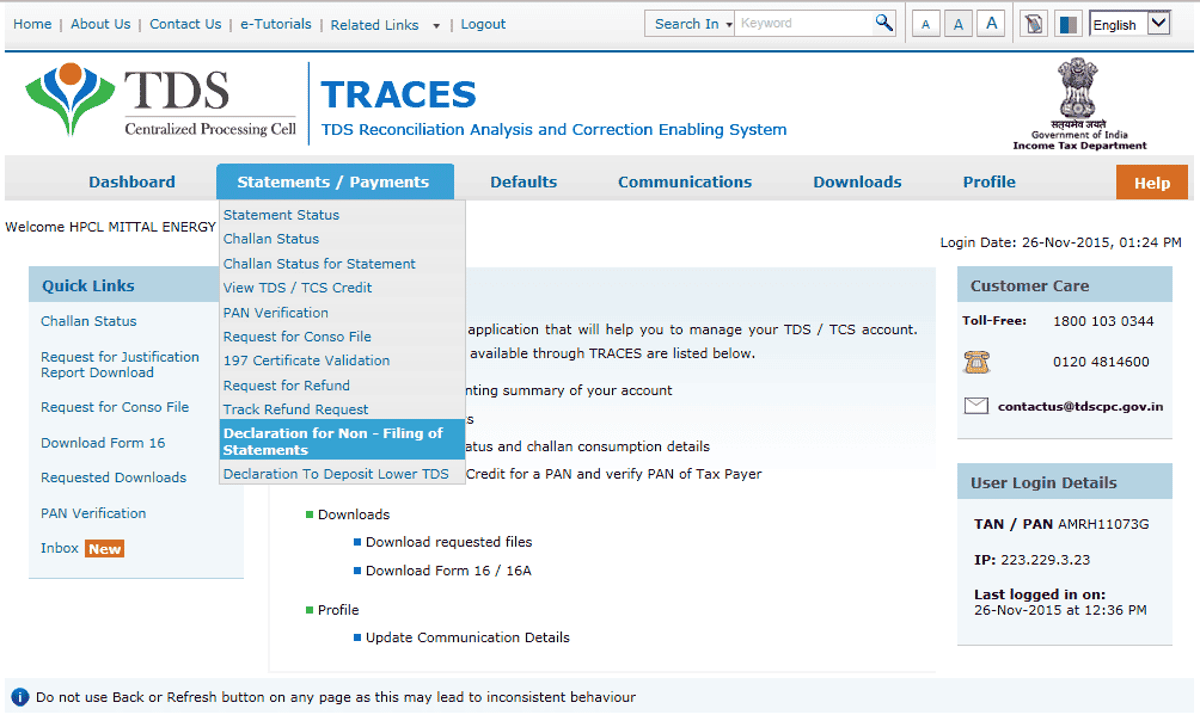Select the largest font size A button
Screen dimensions: 1200x721
click(991, 24)
